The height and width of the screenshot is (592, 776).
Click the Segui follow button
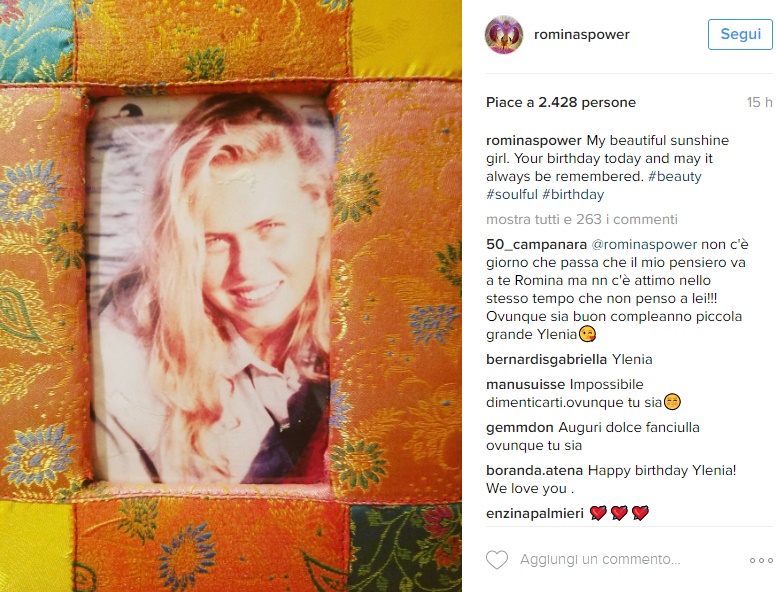tap(740, 34)
